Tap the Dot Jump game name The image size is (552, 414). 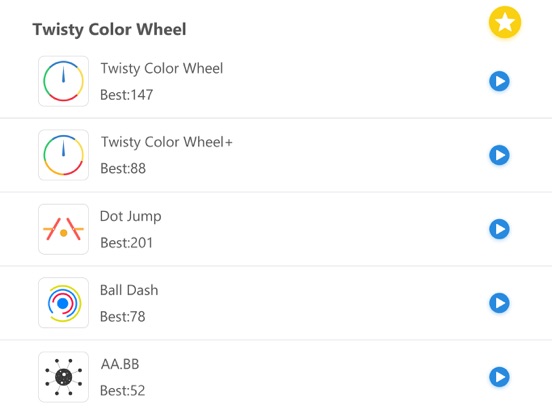[131, 217]
